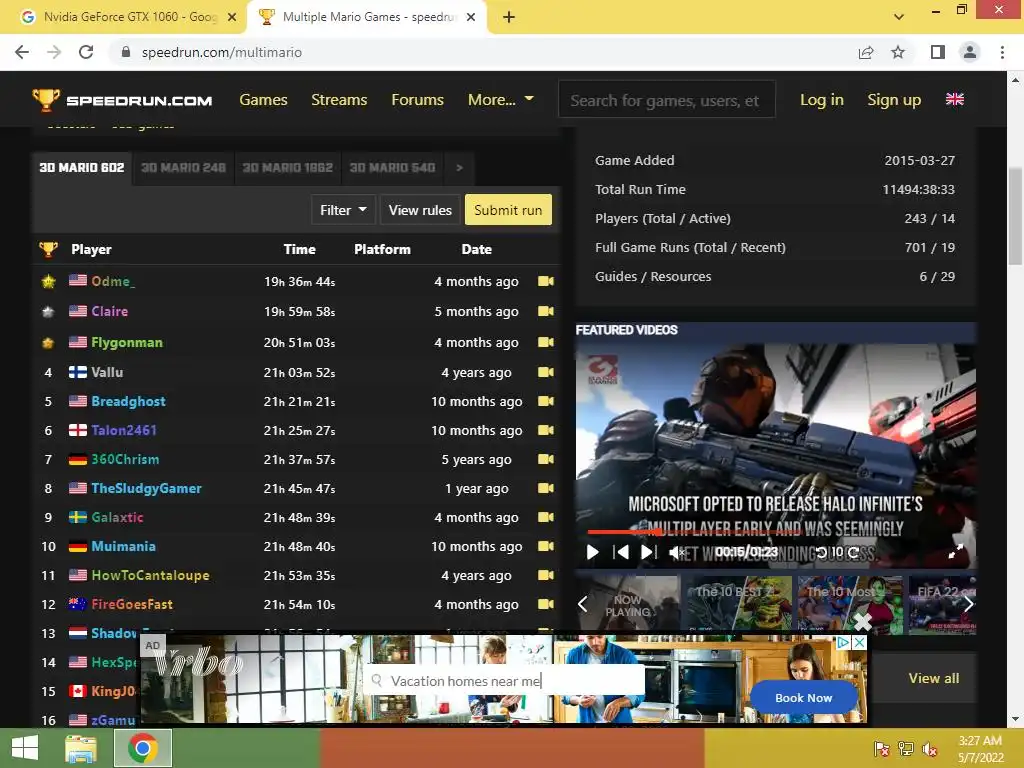1024x768 pixels.
Task: Open Streams in navigation
Action: [339, 100]
